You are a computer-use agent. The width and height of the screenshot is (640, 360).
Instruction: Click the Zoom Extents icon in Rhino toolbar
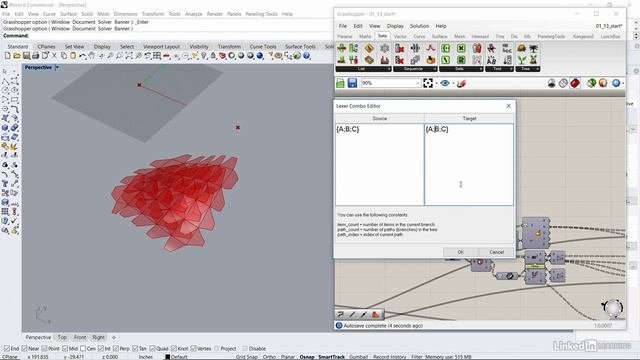point(129,56)
